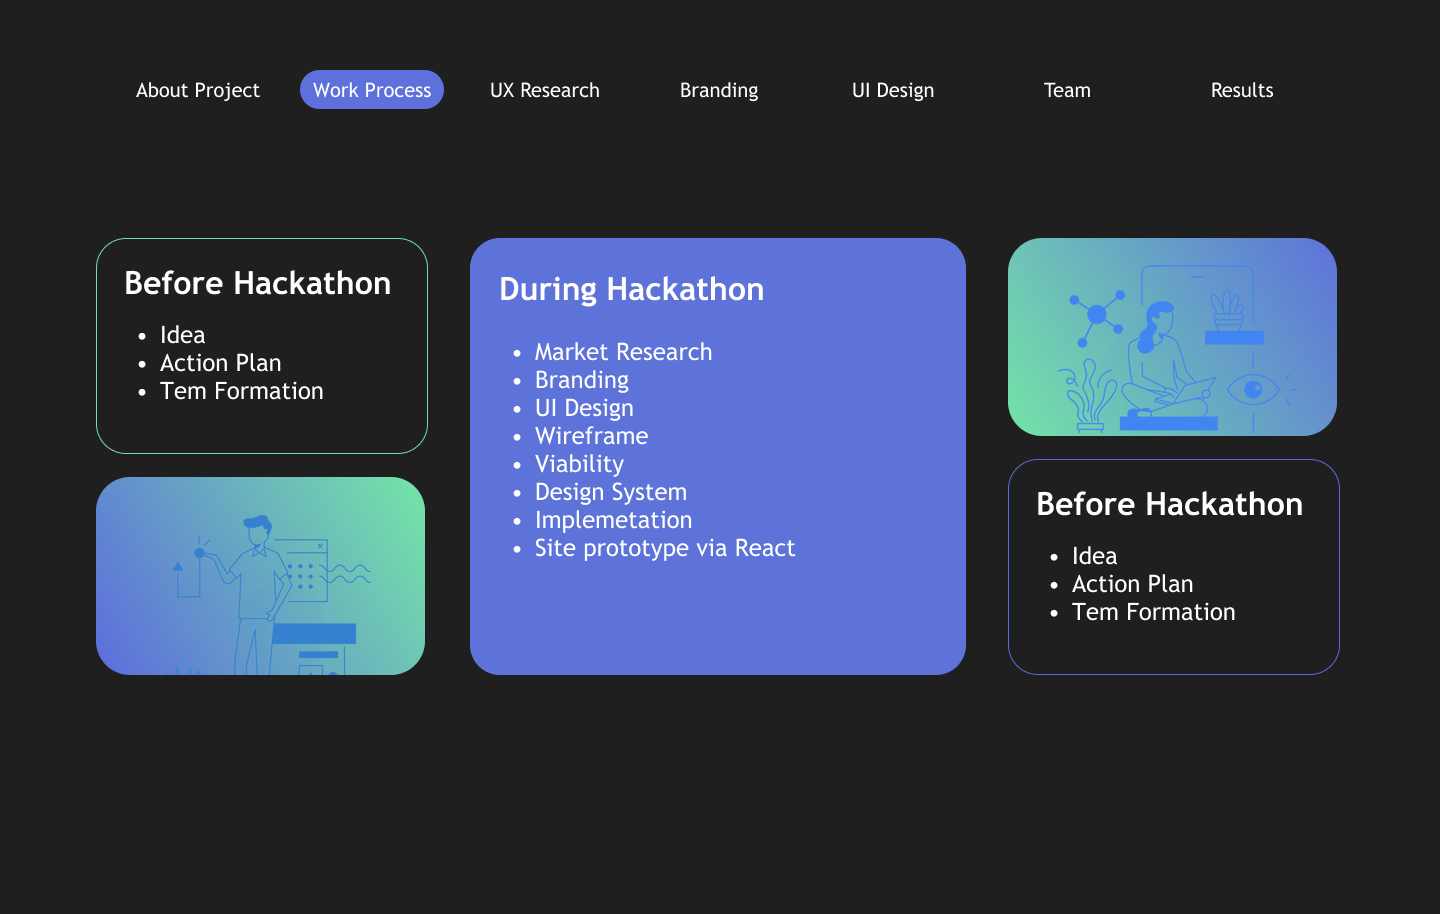Click the potted plant on the shelf
The width and height of the screenshot is (1440, 914).
[x=1227, y=310]
